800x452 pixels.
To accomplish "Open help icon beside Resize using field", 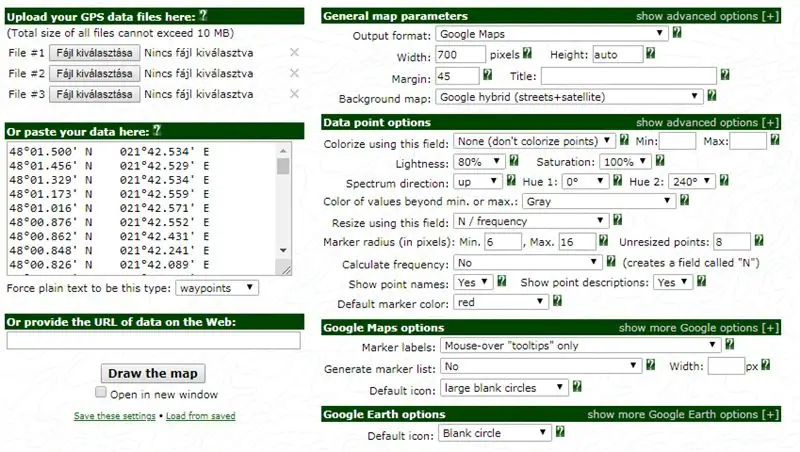I will click(617, 220).
